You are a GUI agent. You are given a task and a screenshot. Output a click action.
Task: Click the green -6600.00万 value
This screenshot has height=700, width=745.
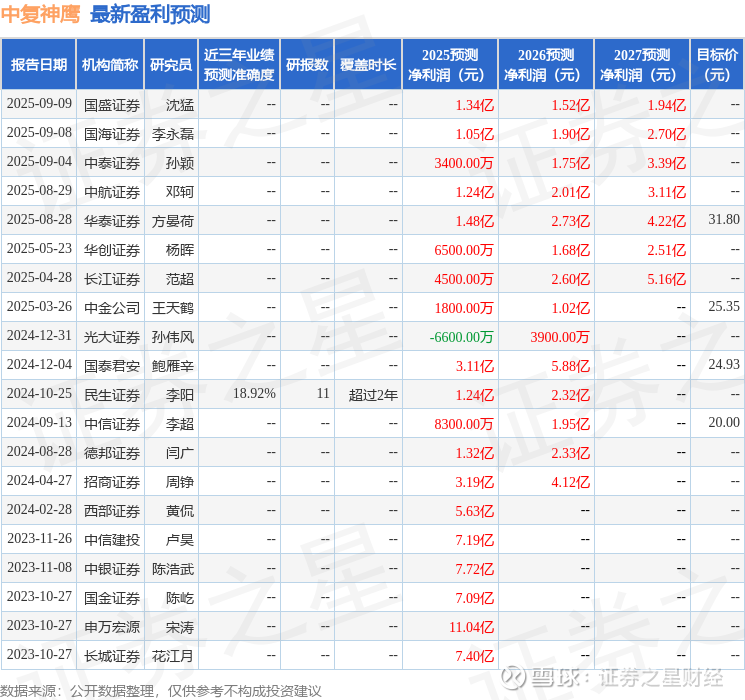click(461, 337)
